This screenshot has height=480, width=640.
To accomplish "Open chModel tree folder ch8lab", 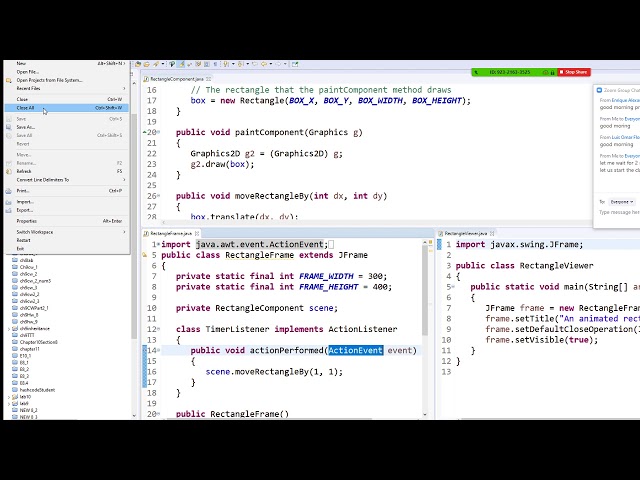I will pos(26,260).
